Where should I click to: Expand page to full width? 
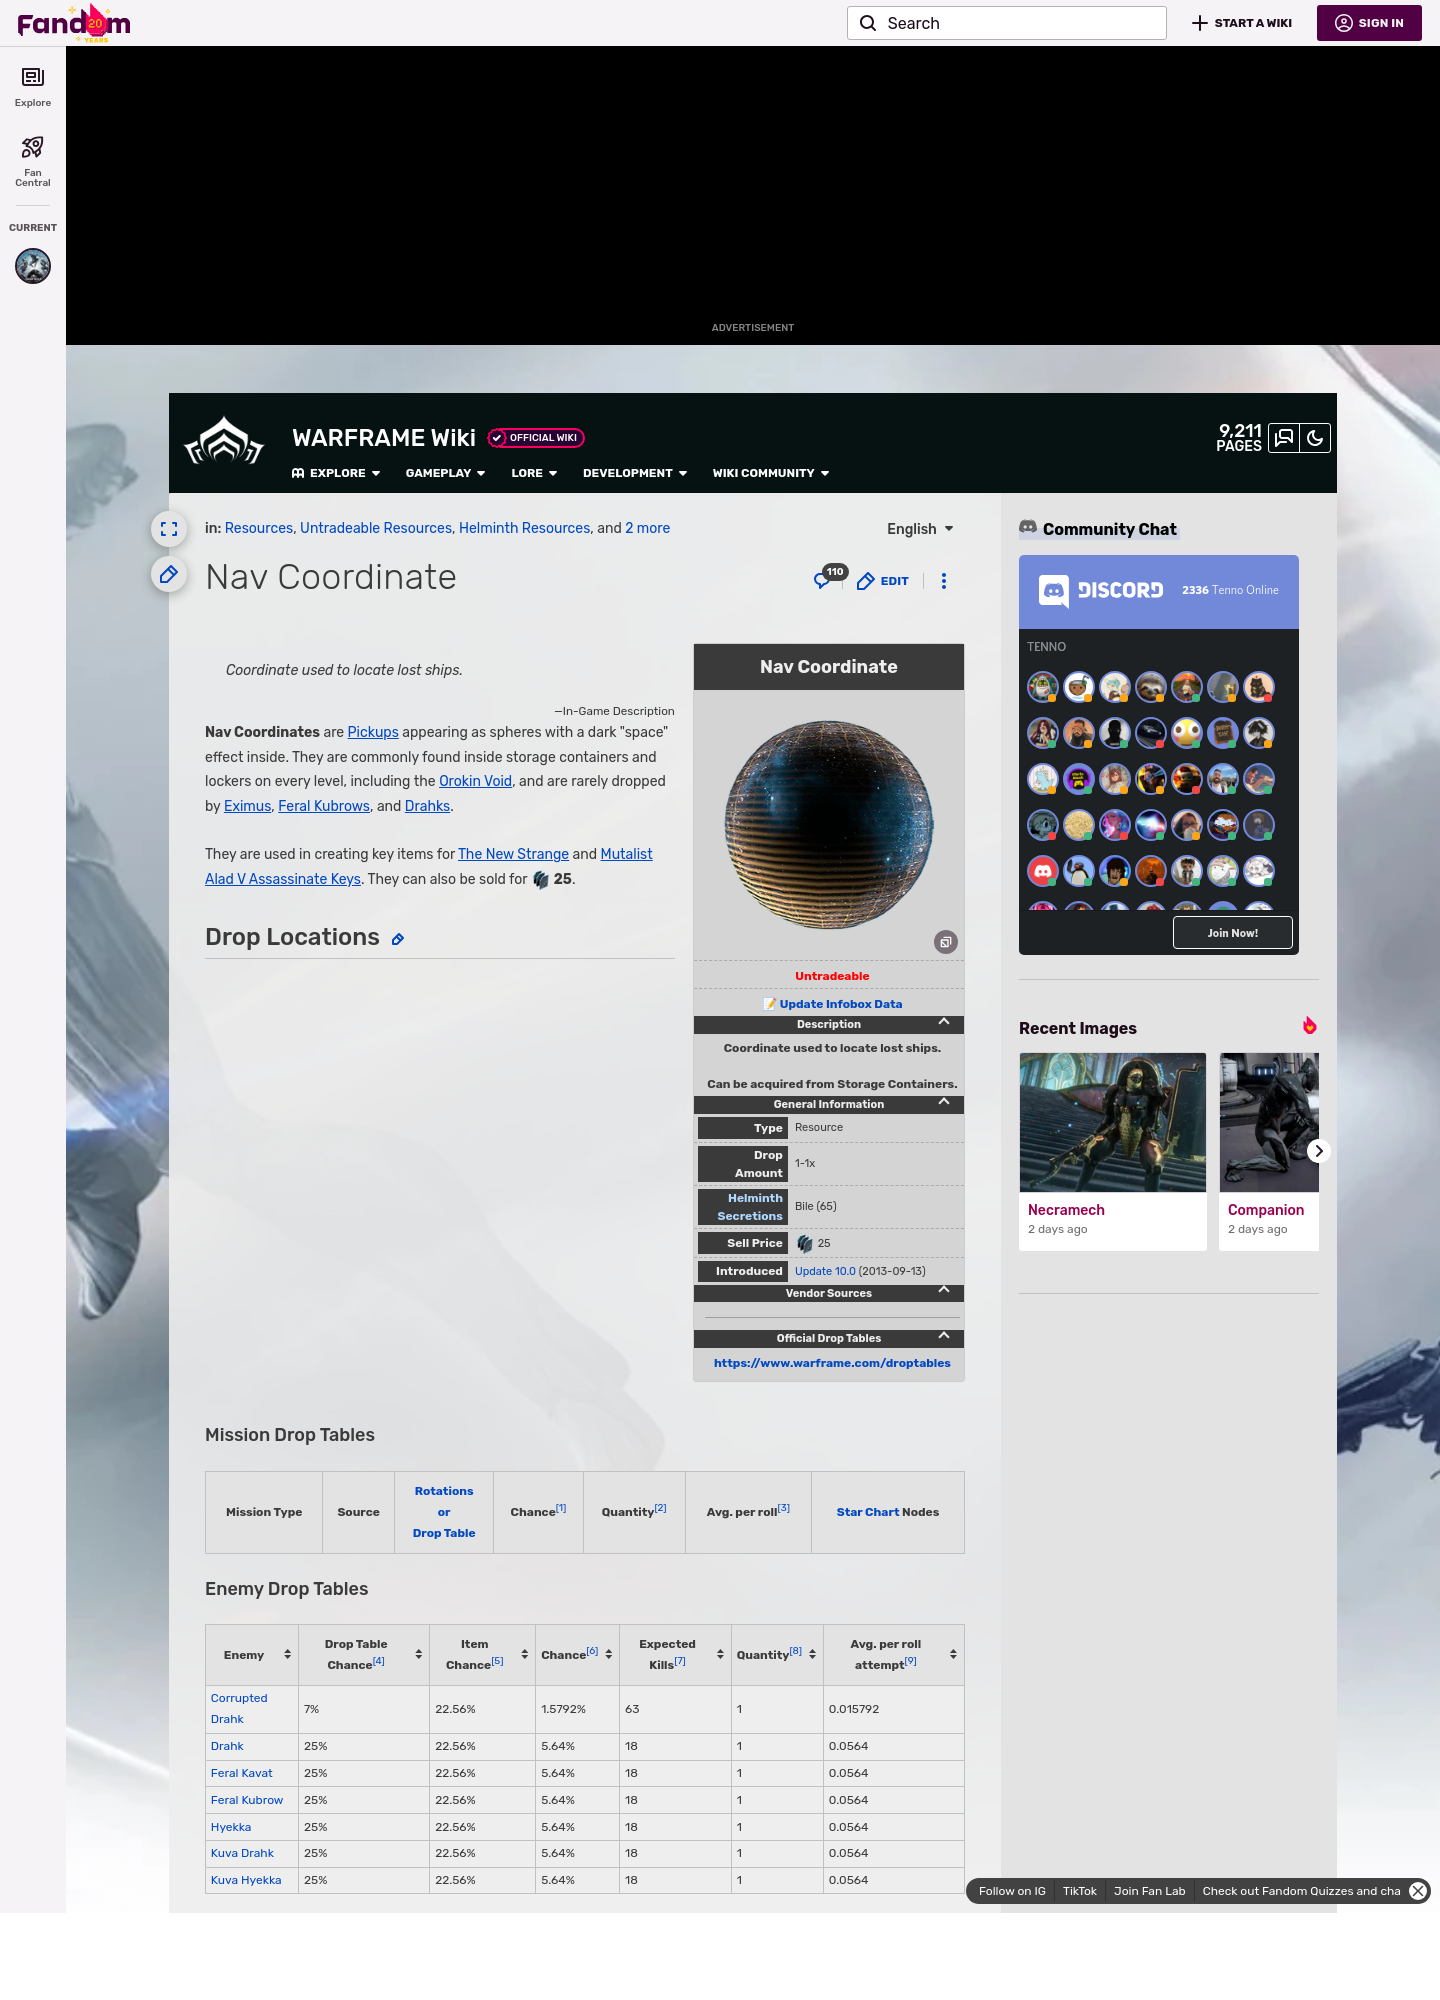click(x=169, y=529)
